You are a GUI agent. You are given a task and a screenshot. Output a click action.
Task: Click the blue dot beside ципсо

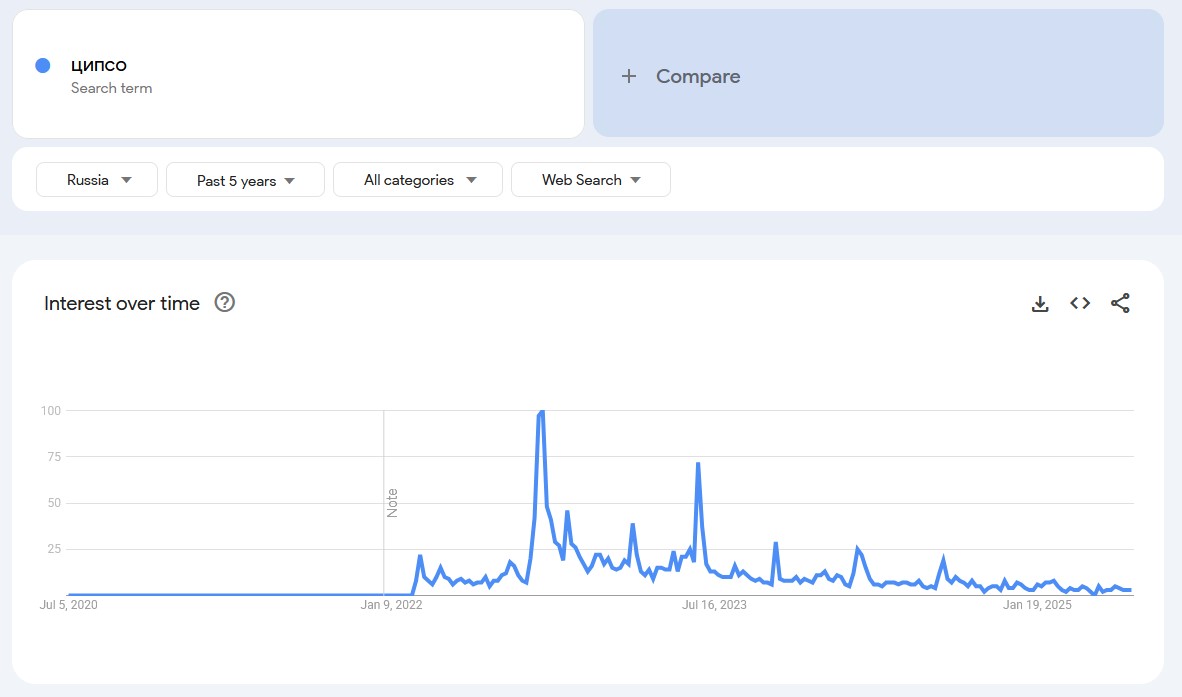(x=43, y=66)
